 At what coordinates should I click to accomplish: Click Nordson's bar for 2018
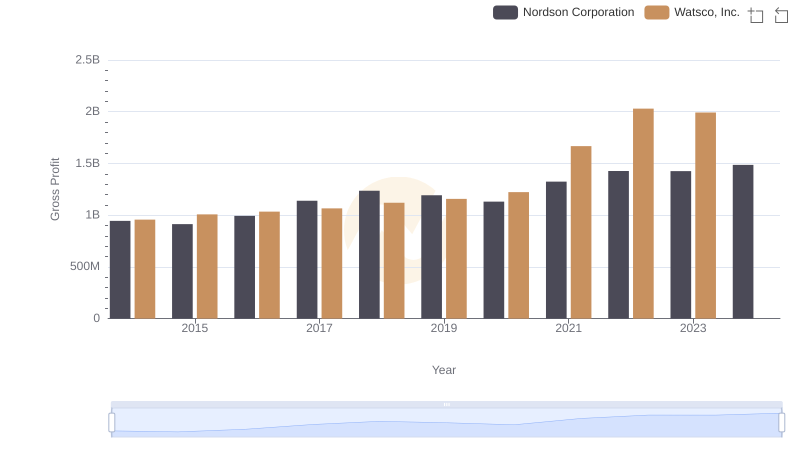(x=369, y=255)
